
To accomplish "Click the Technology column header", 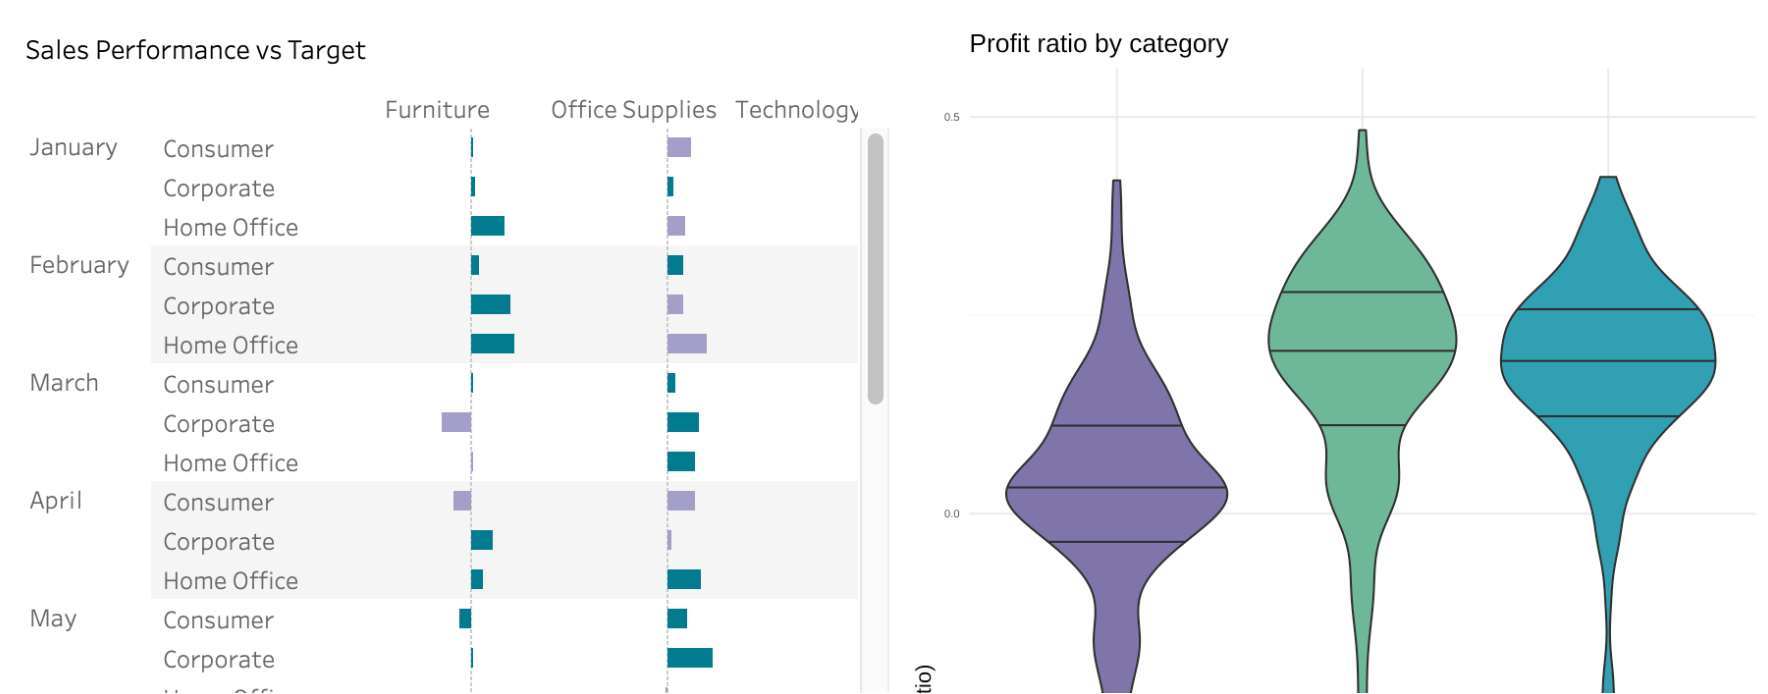I will pos(797,110).
